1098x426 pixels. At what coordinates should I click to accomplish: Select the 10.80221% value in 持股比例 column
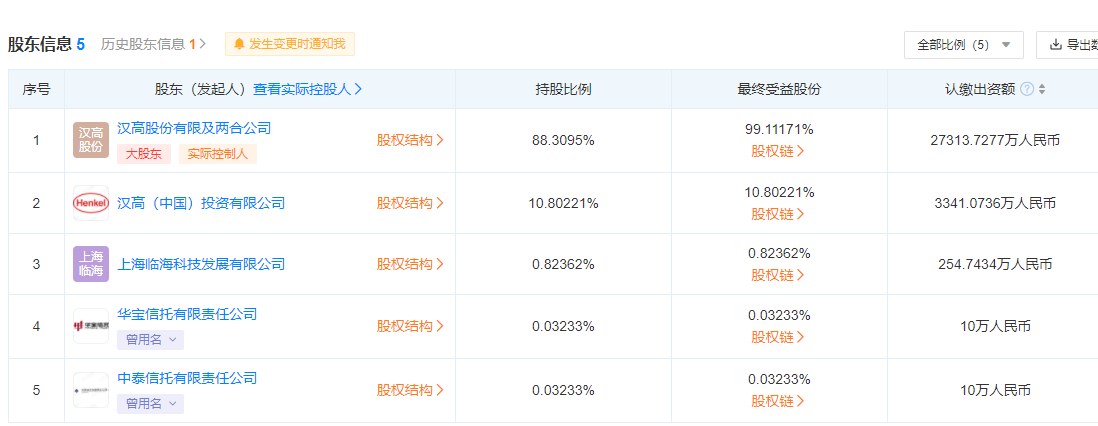coord(564,203)
